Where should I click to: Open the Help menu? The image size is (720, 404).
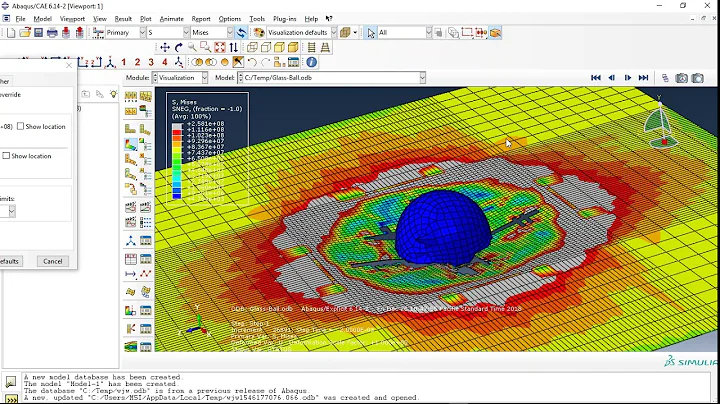point(311,19)
